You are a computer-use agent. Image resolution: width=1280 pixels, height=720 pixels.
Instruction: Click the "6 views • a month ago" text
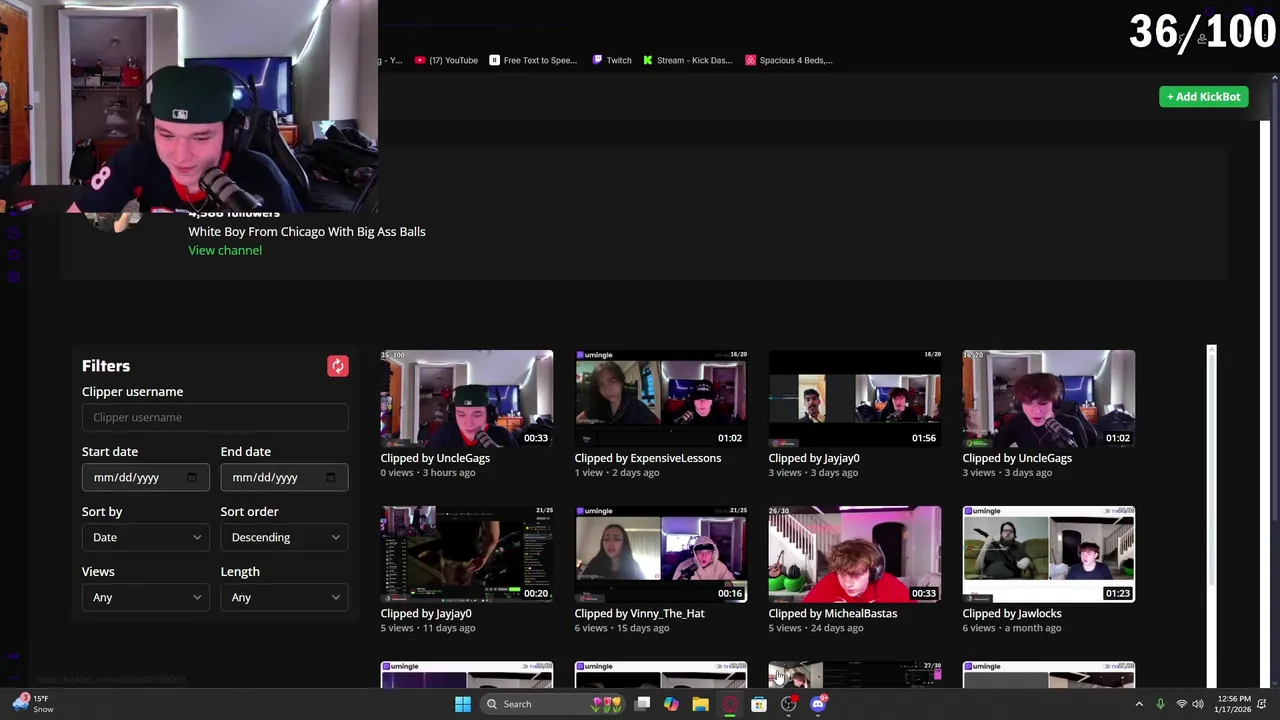pos(1011,628)
